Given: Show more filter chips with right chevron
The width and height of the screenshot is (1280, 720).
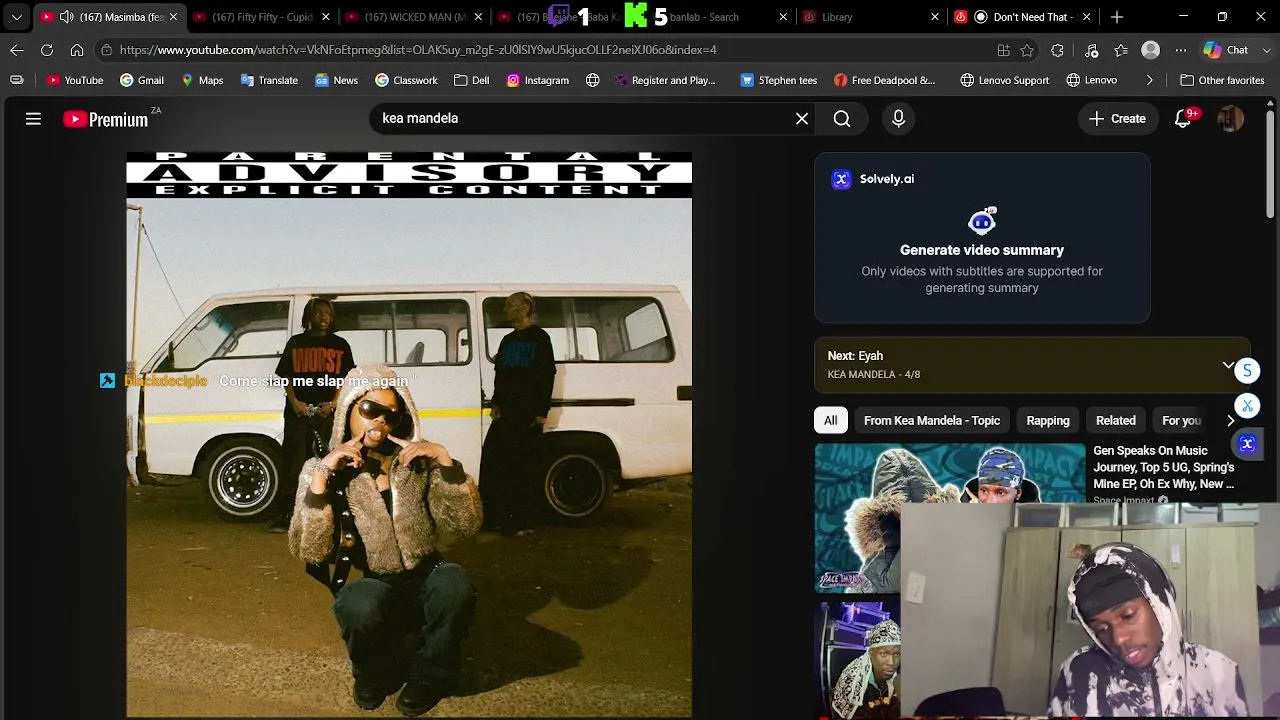Looking at the screenshot, I should click(x=1231, y=421).
